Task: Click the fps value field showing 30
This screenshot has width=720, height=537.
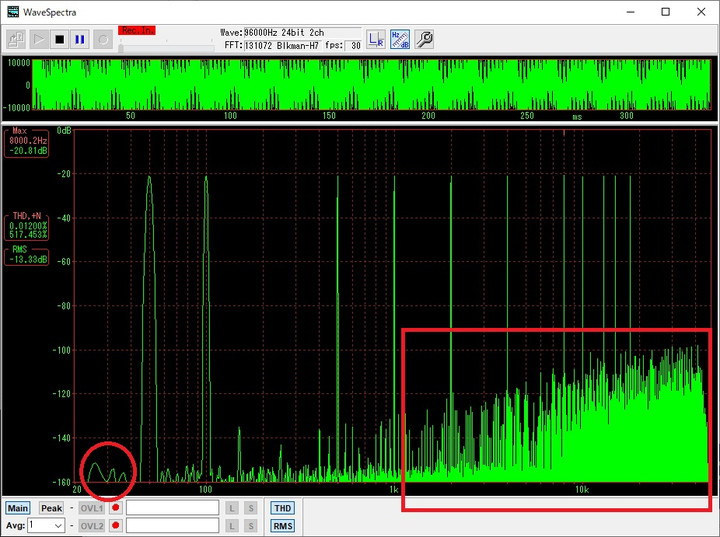Action: 353,45
